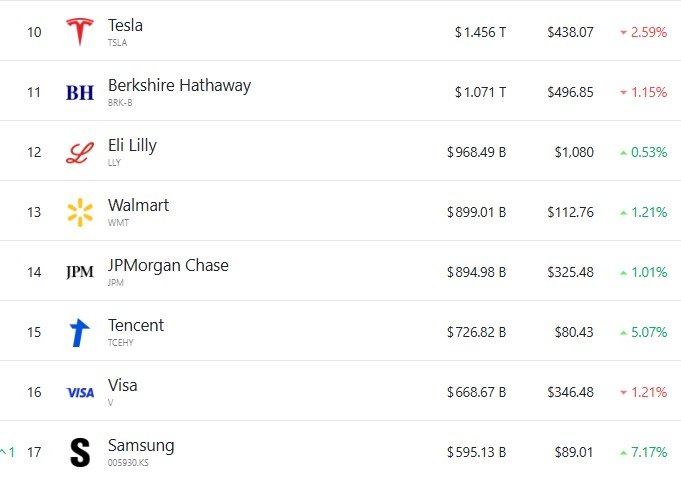Click the Tencent logo icon

[x=79, y=332]
